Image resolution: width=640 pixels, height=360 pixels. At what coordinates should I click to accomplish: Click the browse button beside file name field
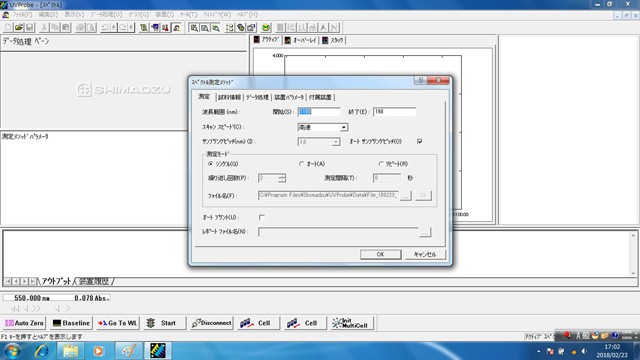405,196
